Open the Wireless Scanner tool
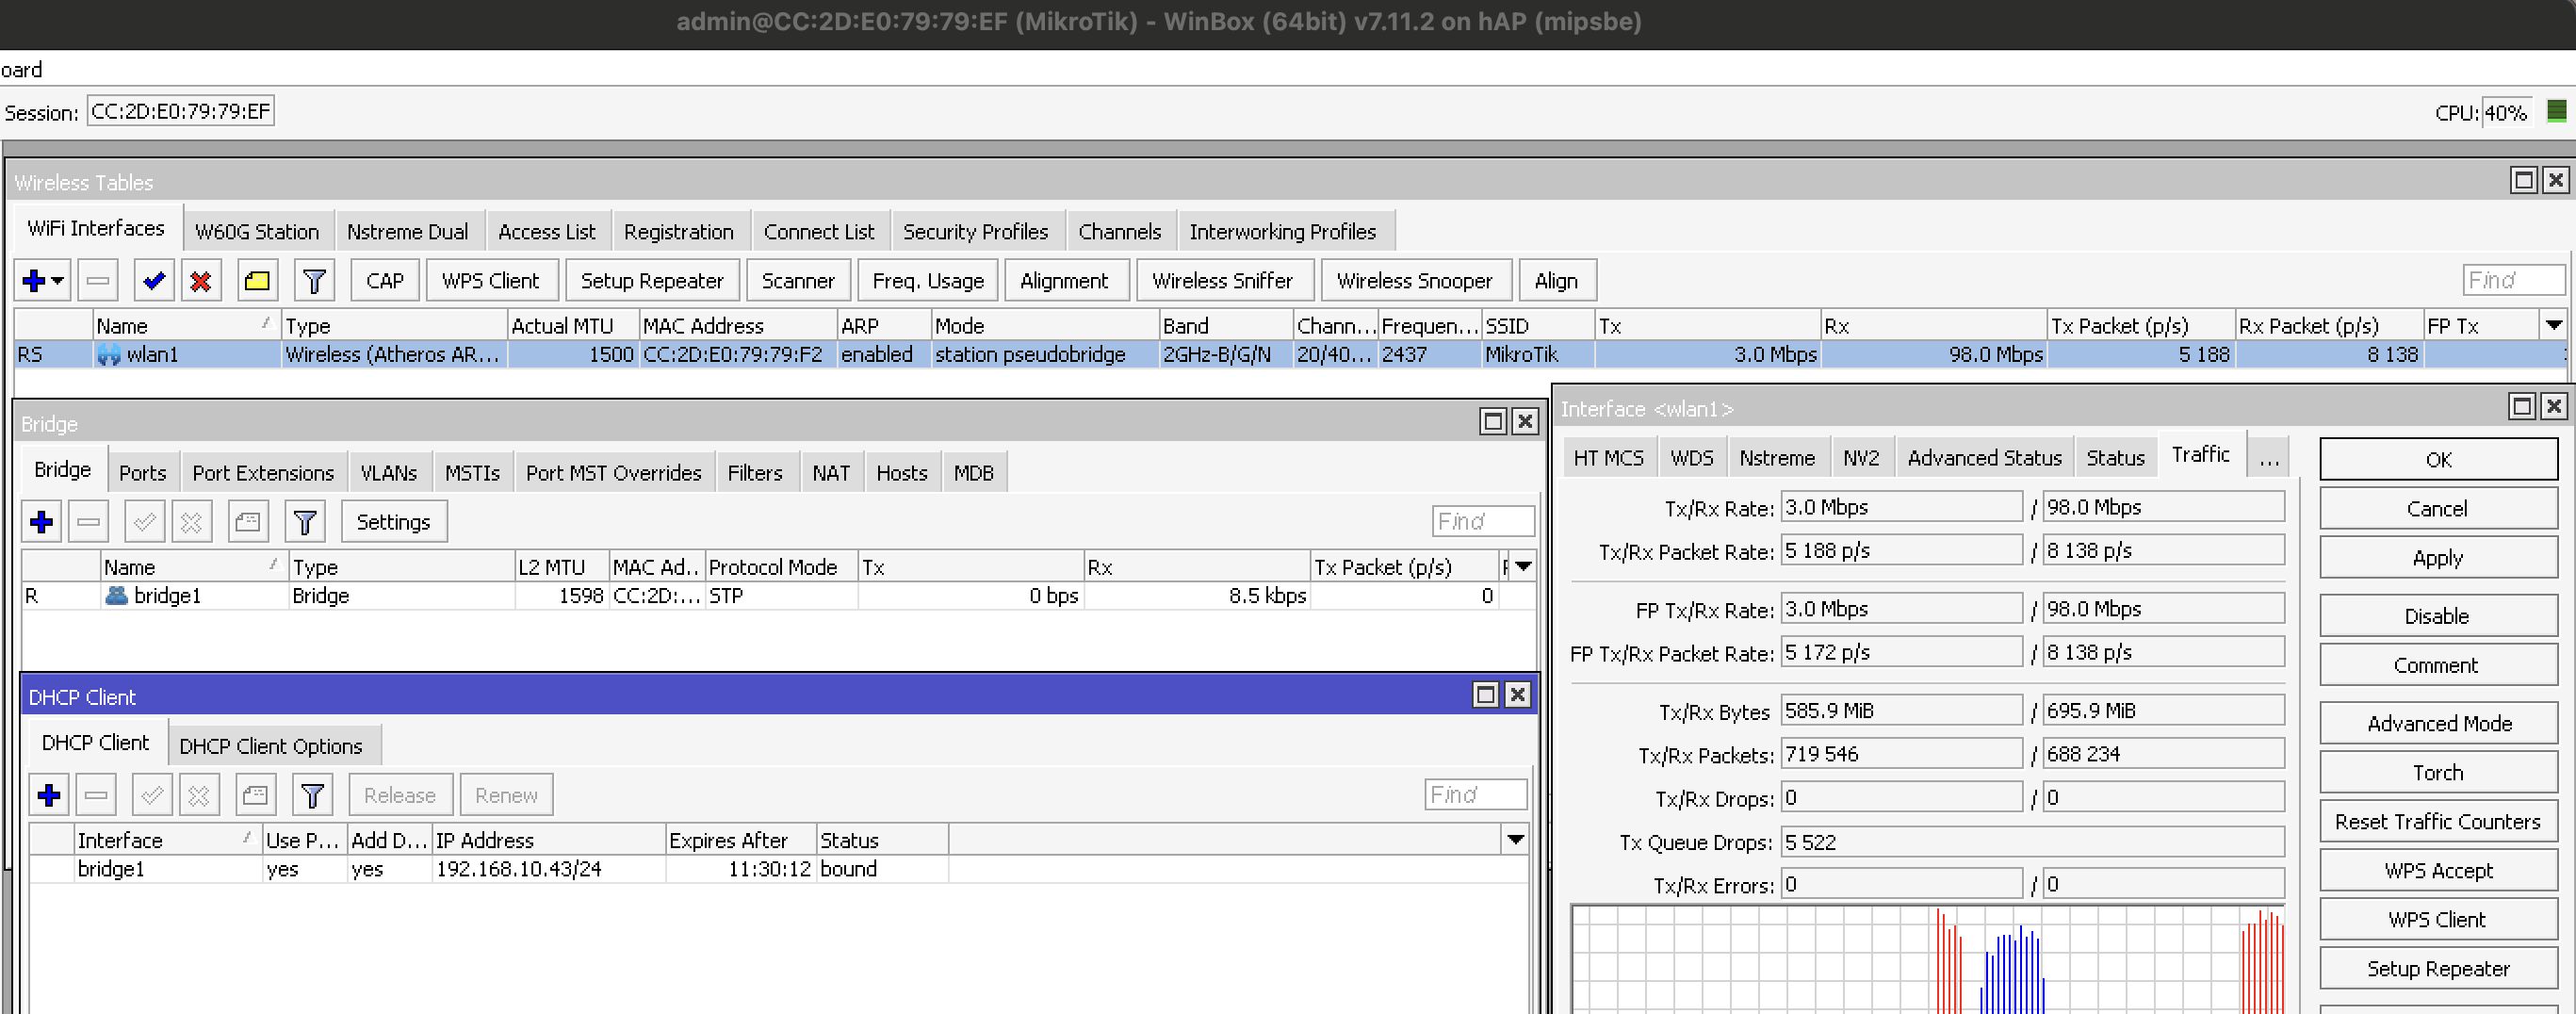This screenshot has width=2576, height=1014. (797, 281)
